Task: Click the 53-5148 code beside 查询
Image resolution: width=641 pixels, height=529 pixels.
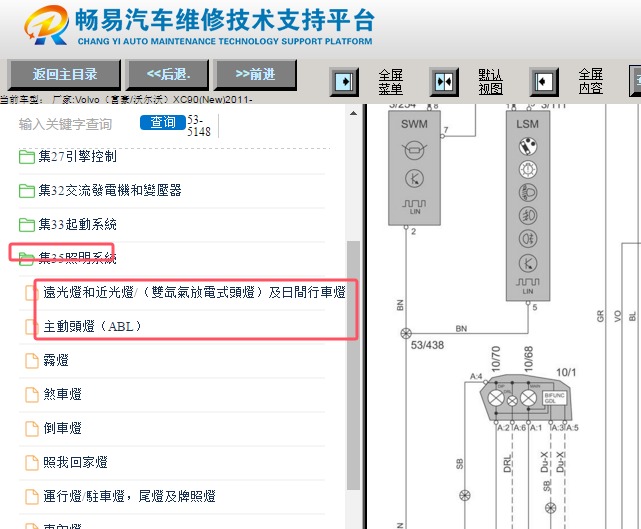Action: tap(199, 126)
